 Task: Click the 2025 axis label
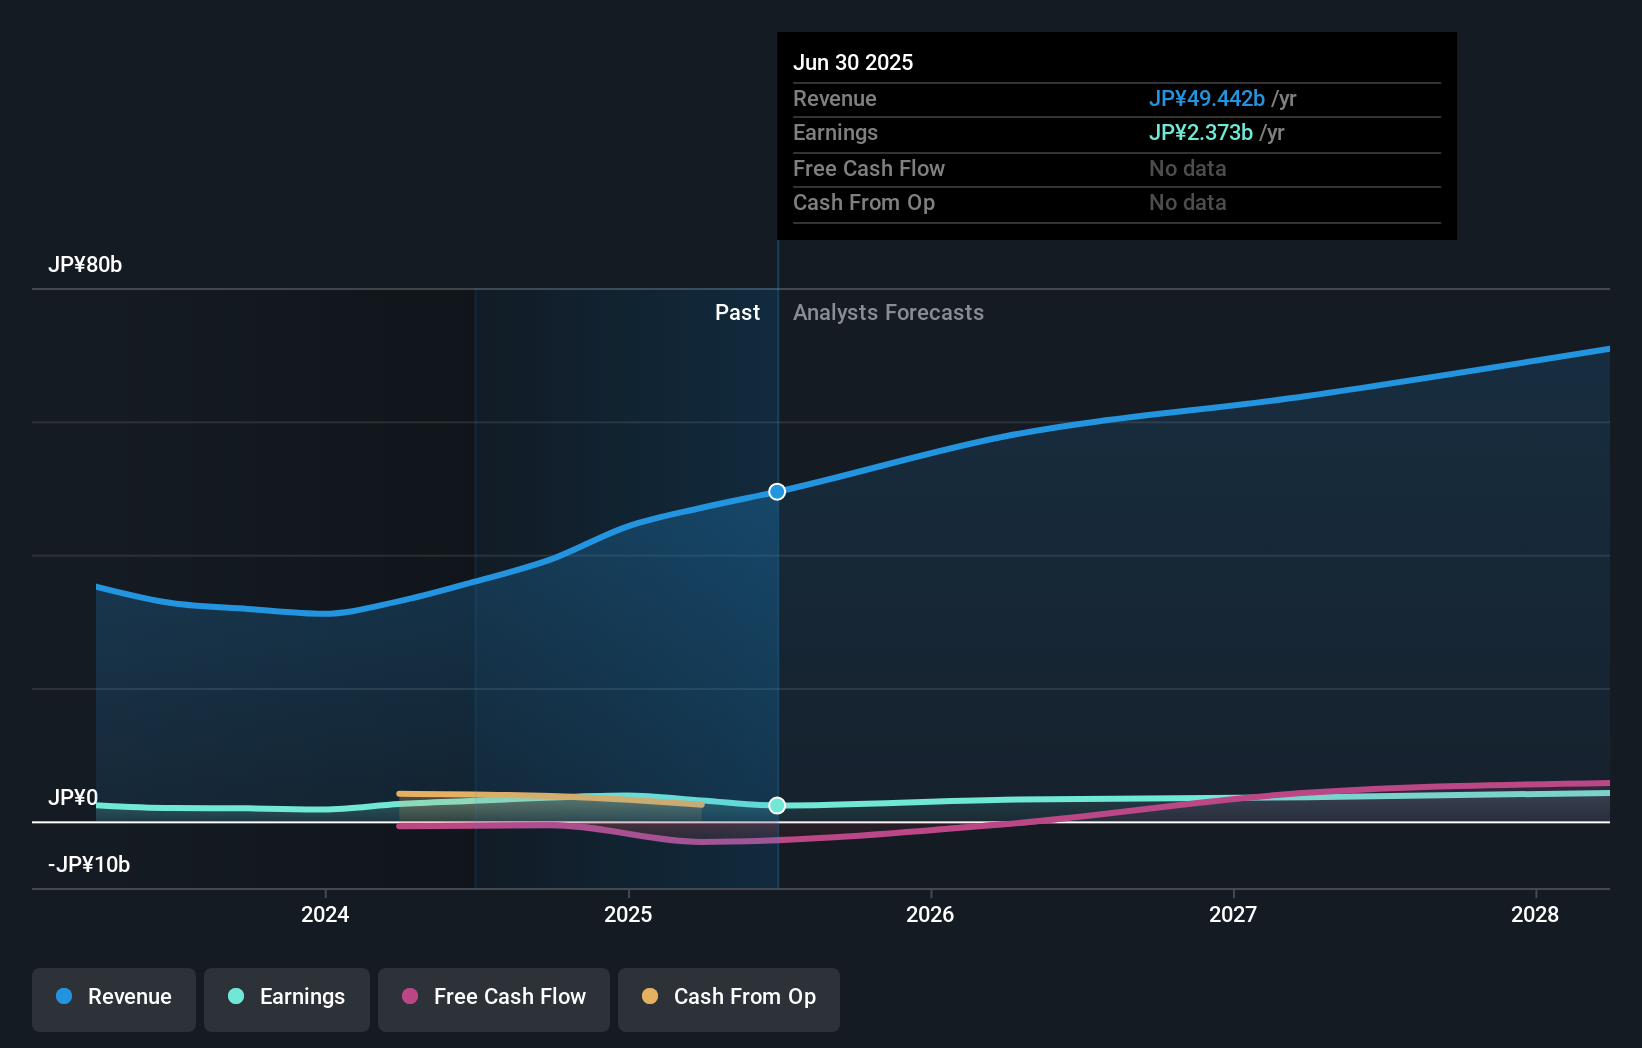[628, 914]
